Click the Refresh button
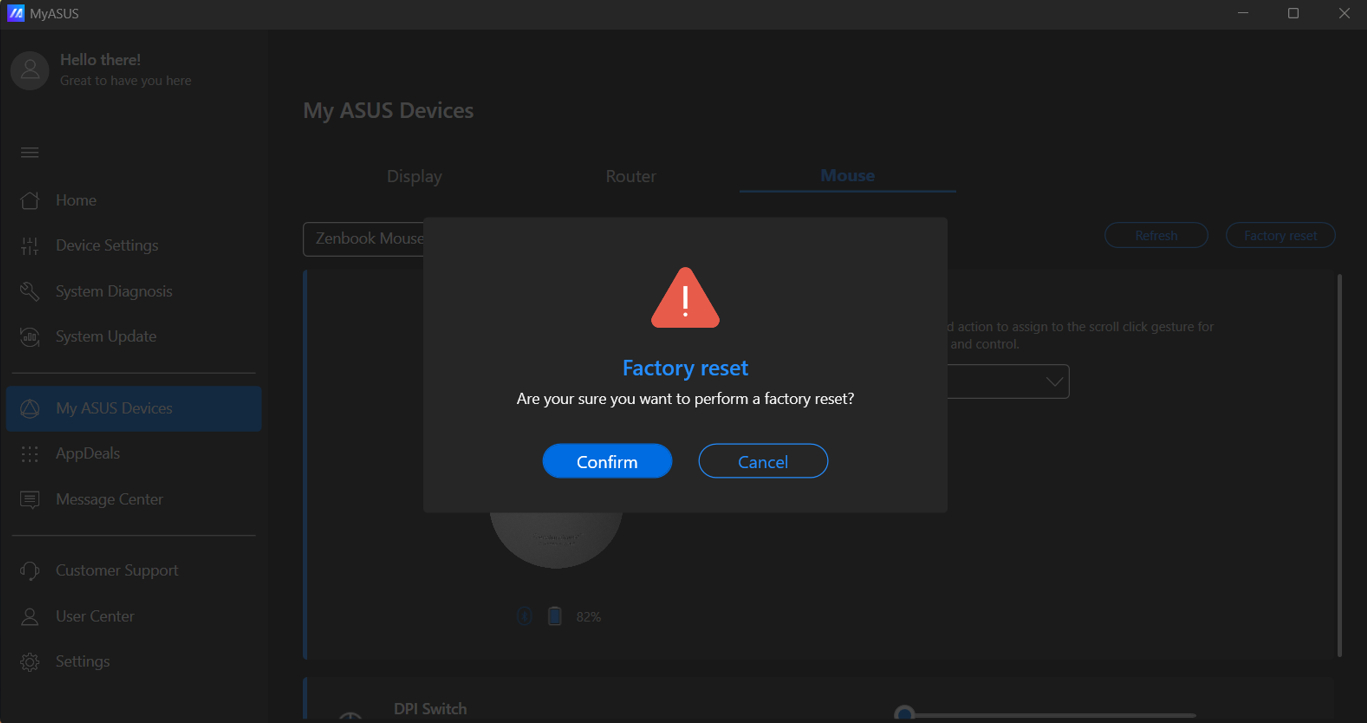 point(1156,235)
